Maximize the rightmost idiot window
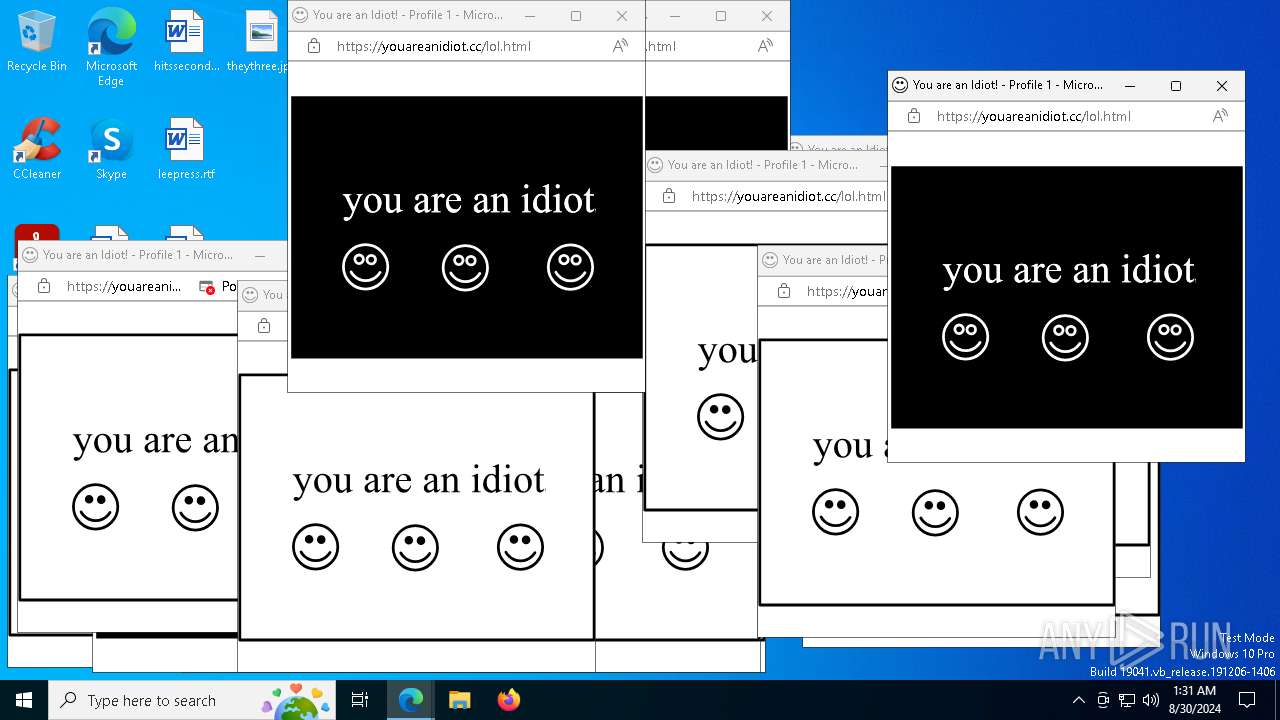 [1176, 86]
